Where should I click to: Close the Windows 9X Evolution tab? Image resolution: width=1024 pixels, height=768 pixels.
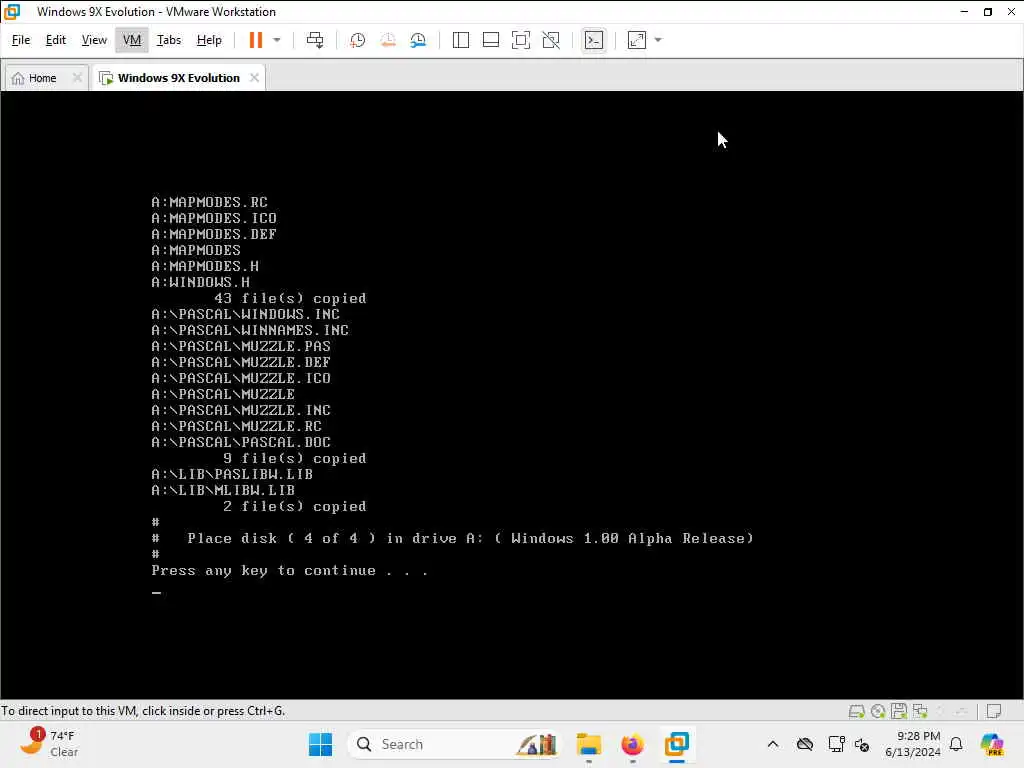click(x=254, y=78)
